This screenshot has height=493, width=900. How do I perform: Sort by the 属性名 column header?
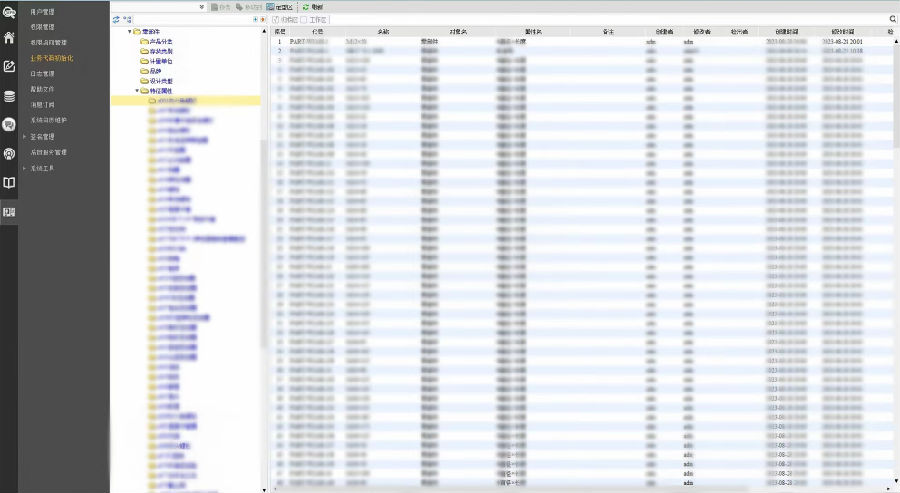[x=533, y=32]
